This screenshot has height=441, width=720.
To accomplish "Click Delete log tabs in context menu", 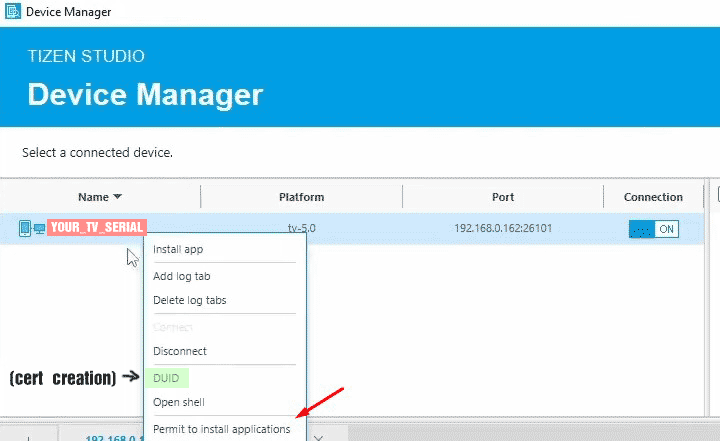I will (189, 300).
